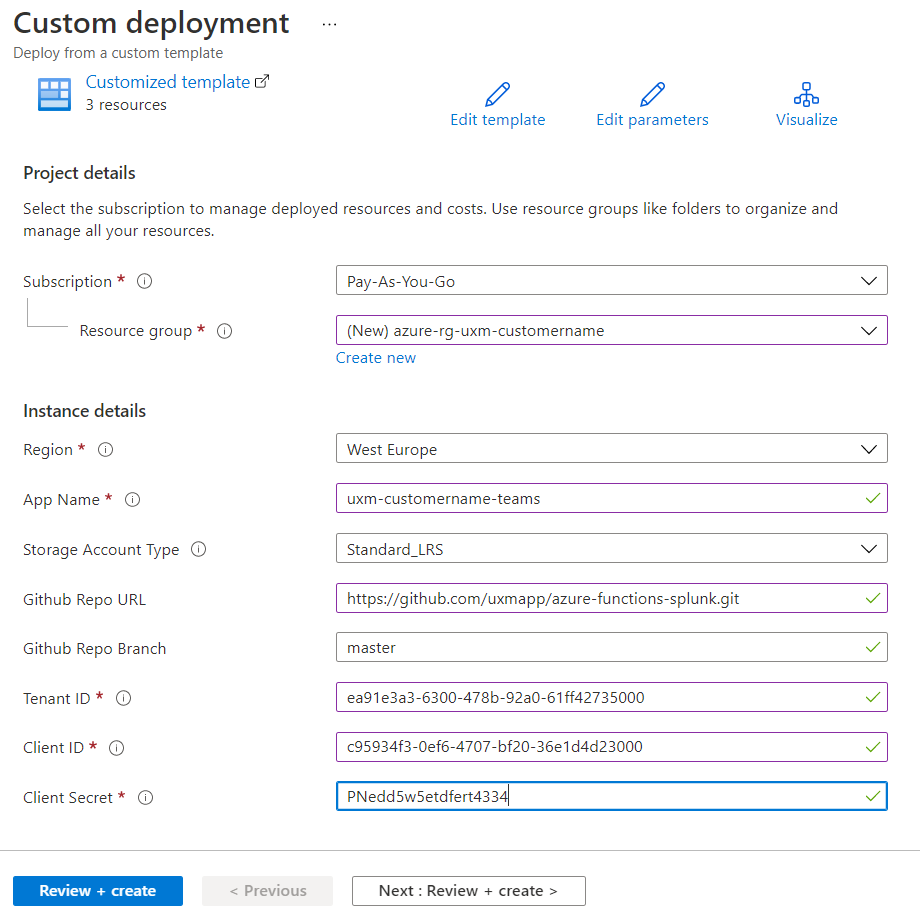Click the Edit template pencil icon
Viewport: 920px width, 919px height.
coord(497,95)
